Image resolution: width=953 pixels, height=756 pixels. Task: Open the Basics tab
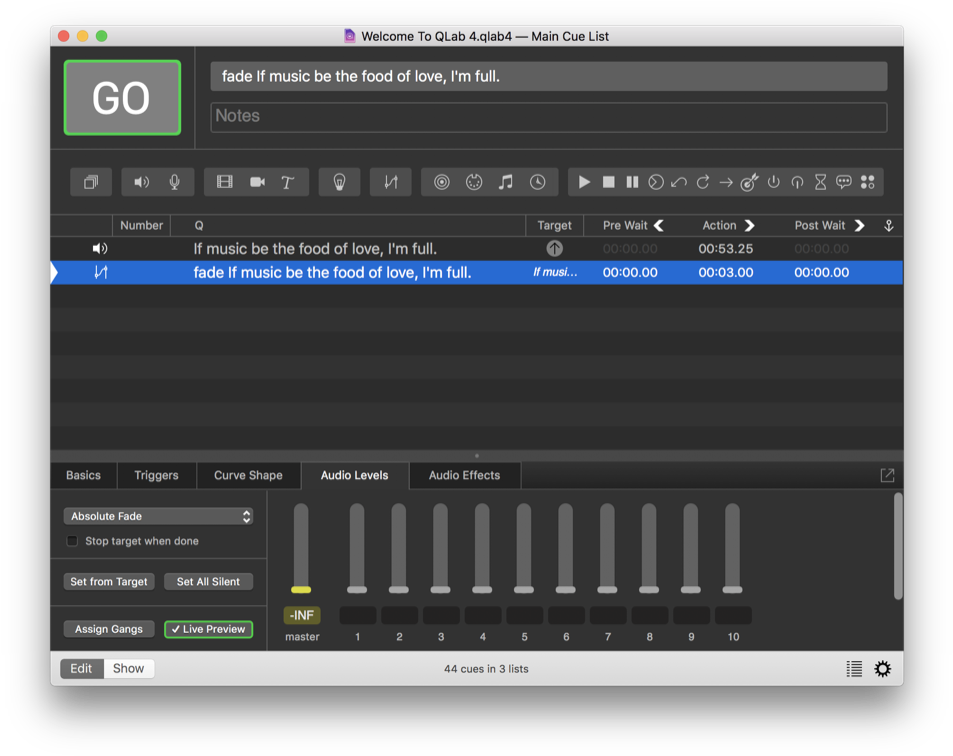(83, 475)
